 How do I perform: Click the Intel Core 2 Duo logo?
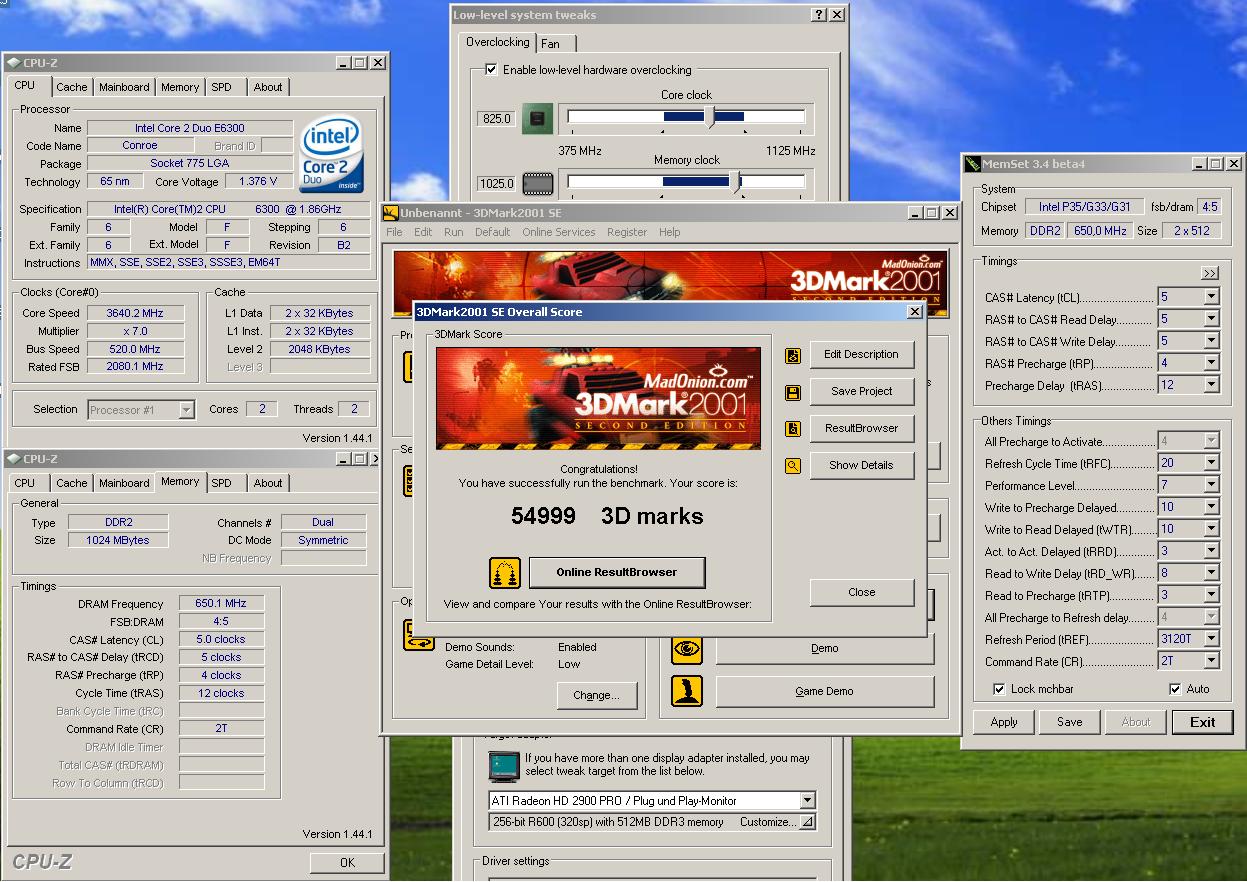click(x=331, y=155)
